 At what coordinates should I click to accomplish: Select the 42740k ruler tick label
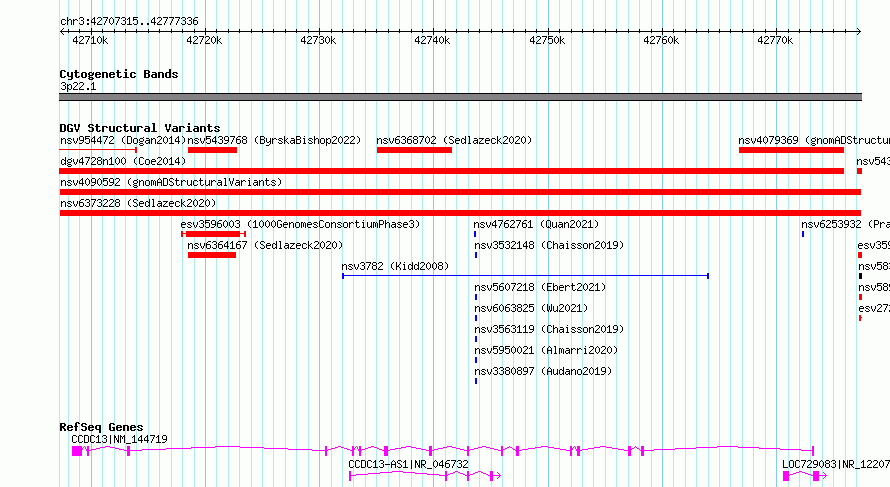pos(433,40)
